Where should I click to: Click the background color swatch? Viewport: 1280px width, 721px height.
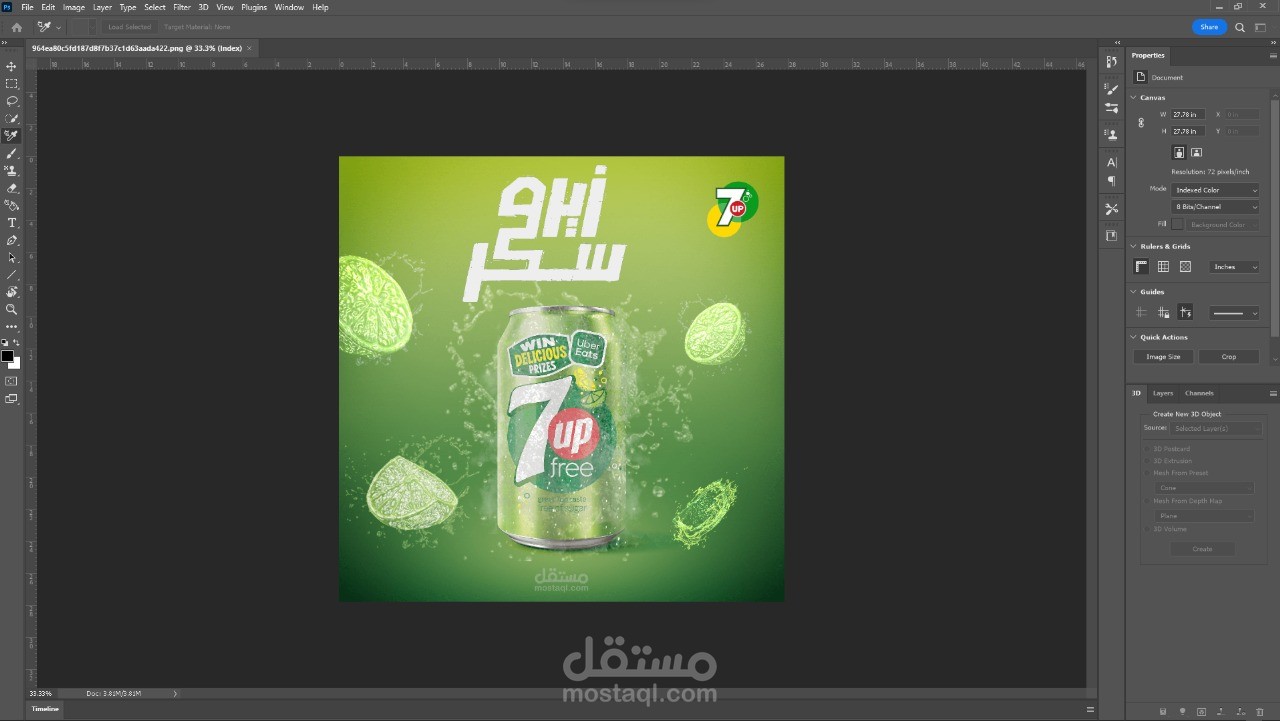tap(16, 364)
